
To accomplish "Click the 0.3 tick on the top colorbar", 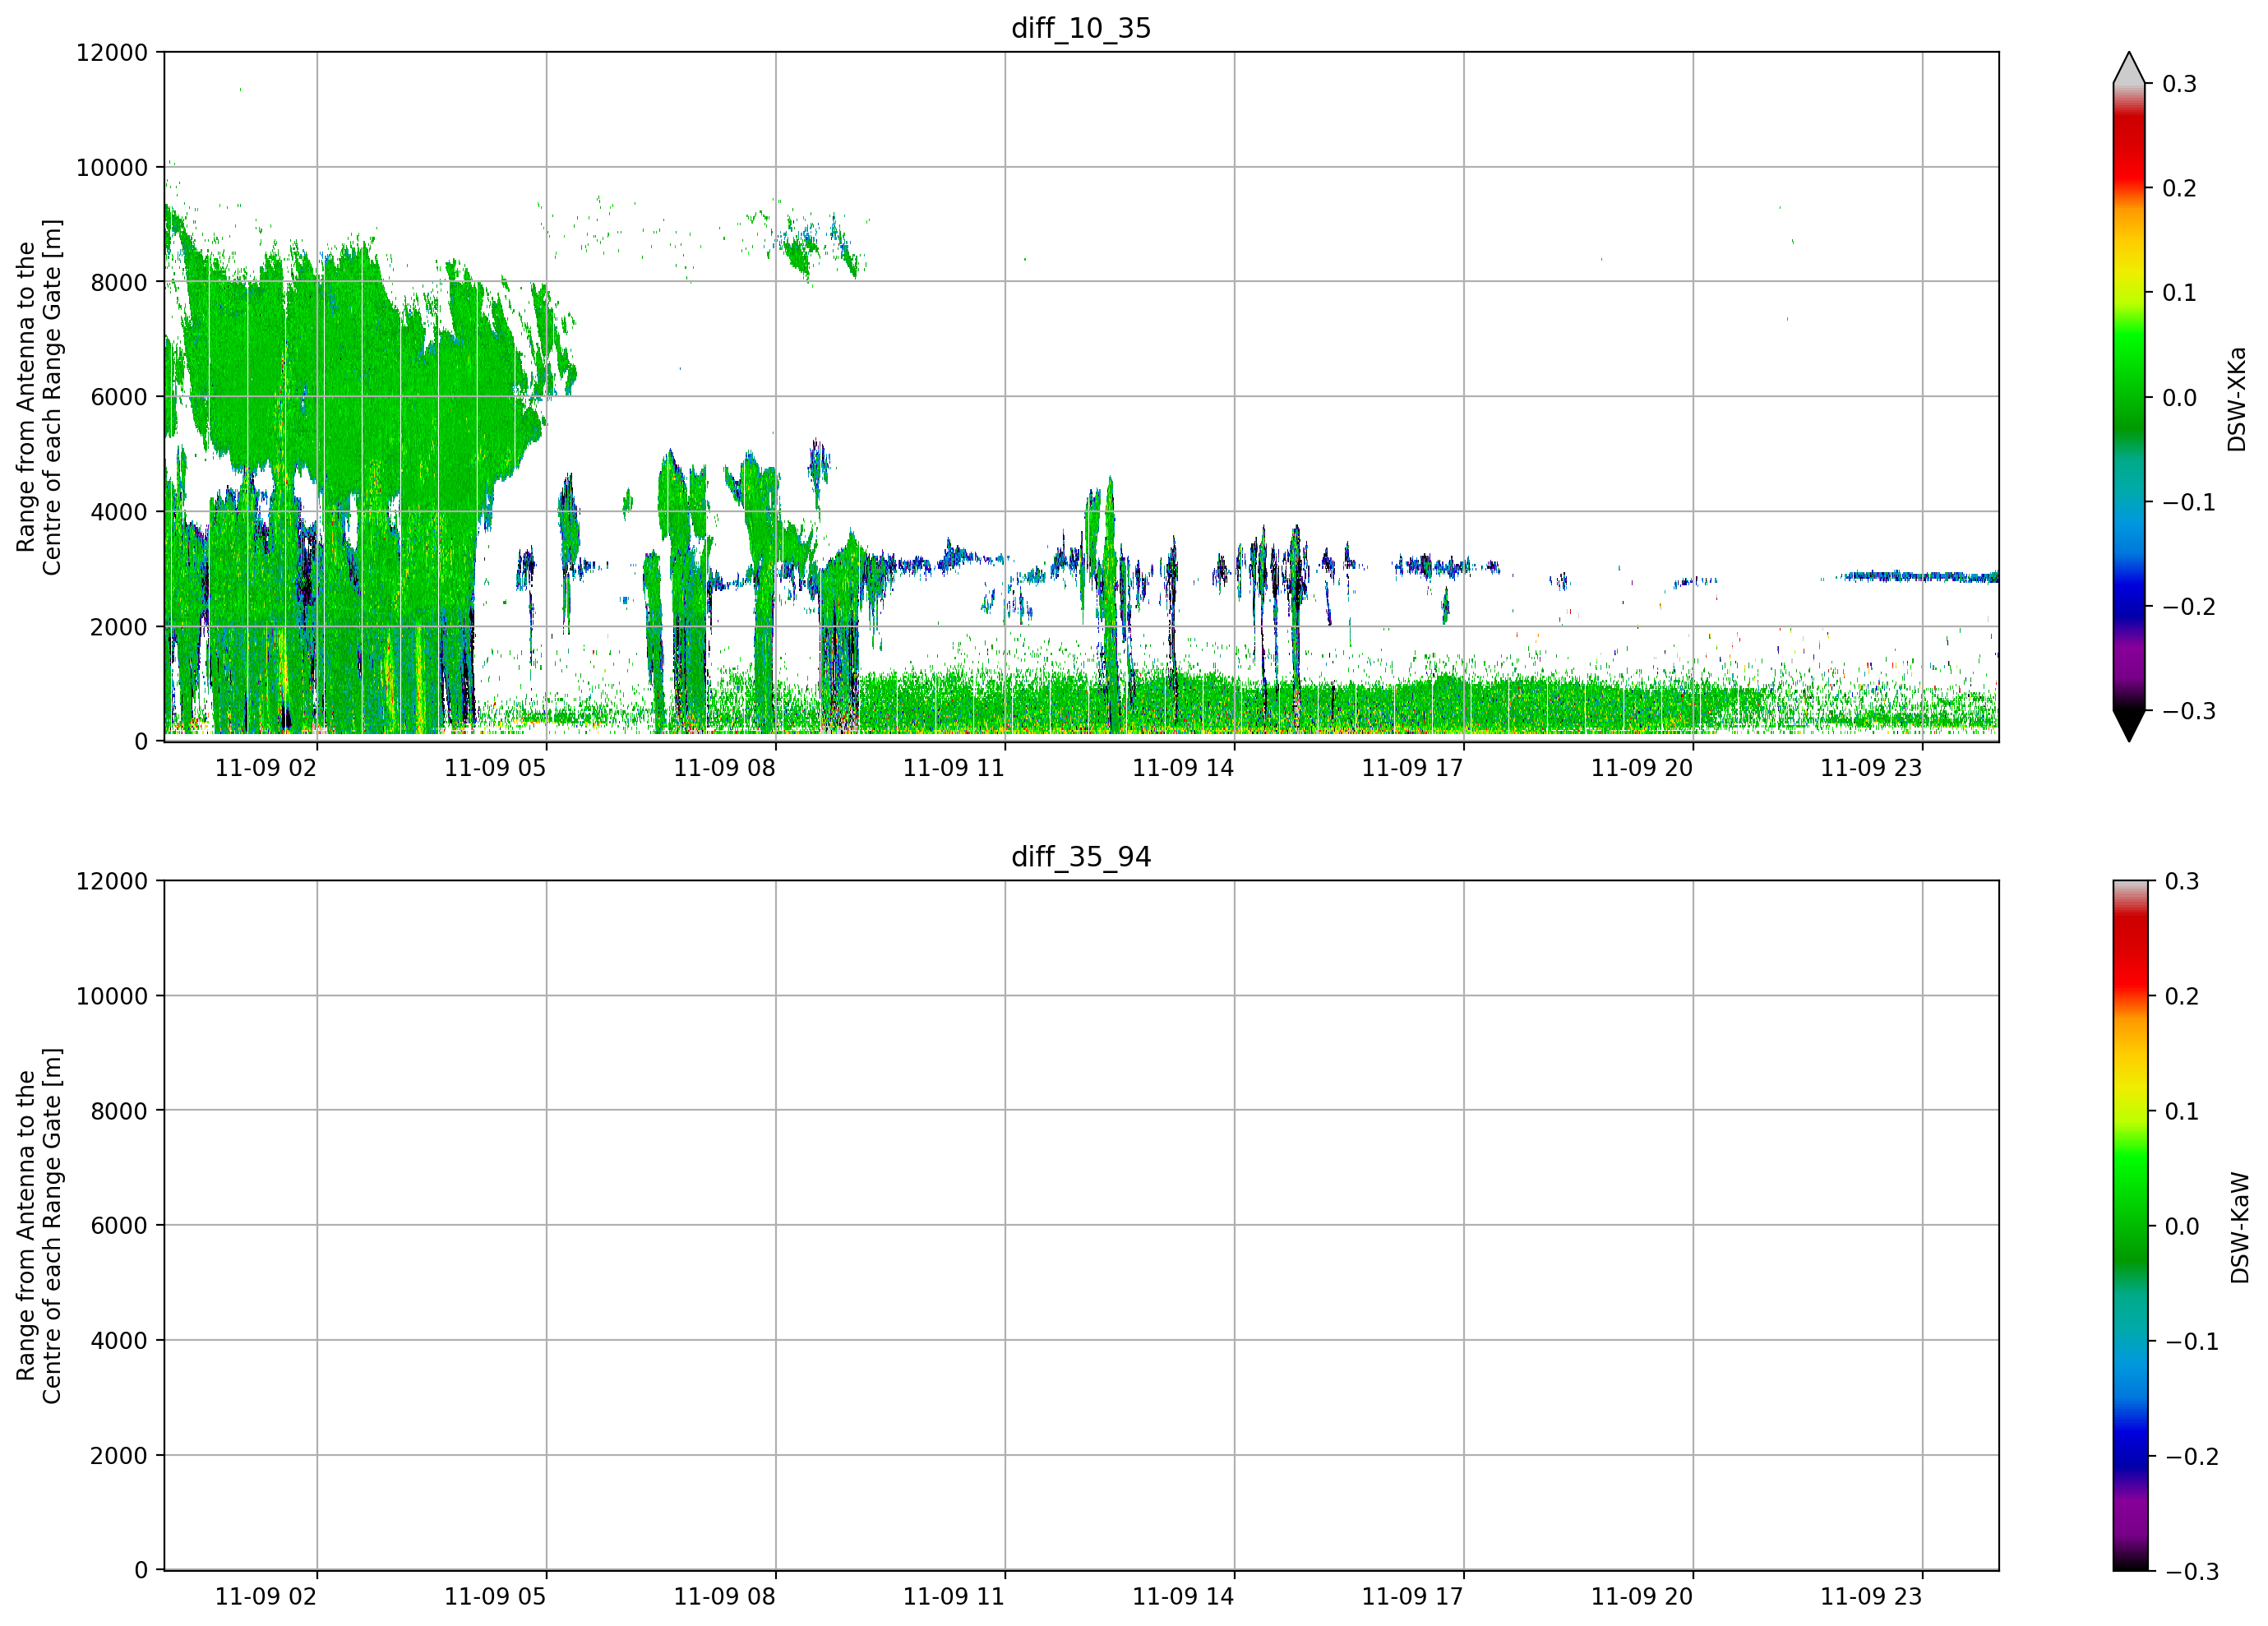I will pyautogui.click(x=2179, y=84).
